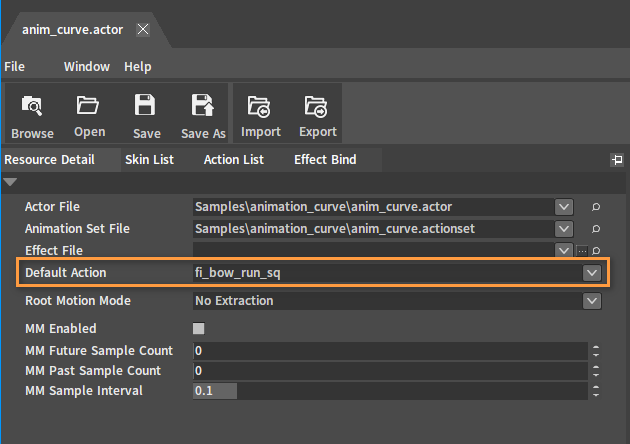Viewport: 630px width, 444px height.
Task: Open the Root Motion Mode dropdown
Action: [591, 301]
